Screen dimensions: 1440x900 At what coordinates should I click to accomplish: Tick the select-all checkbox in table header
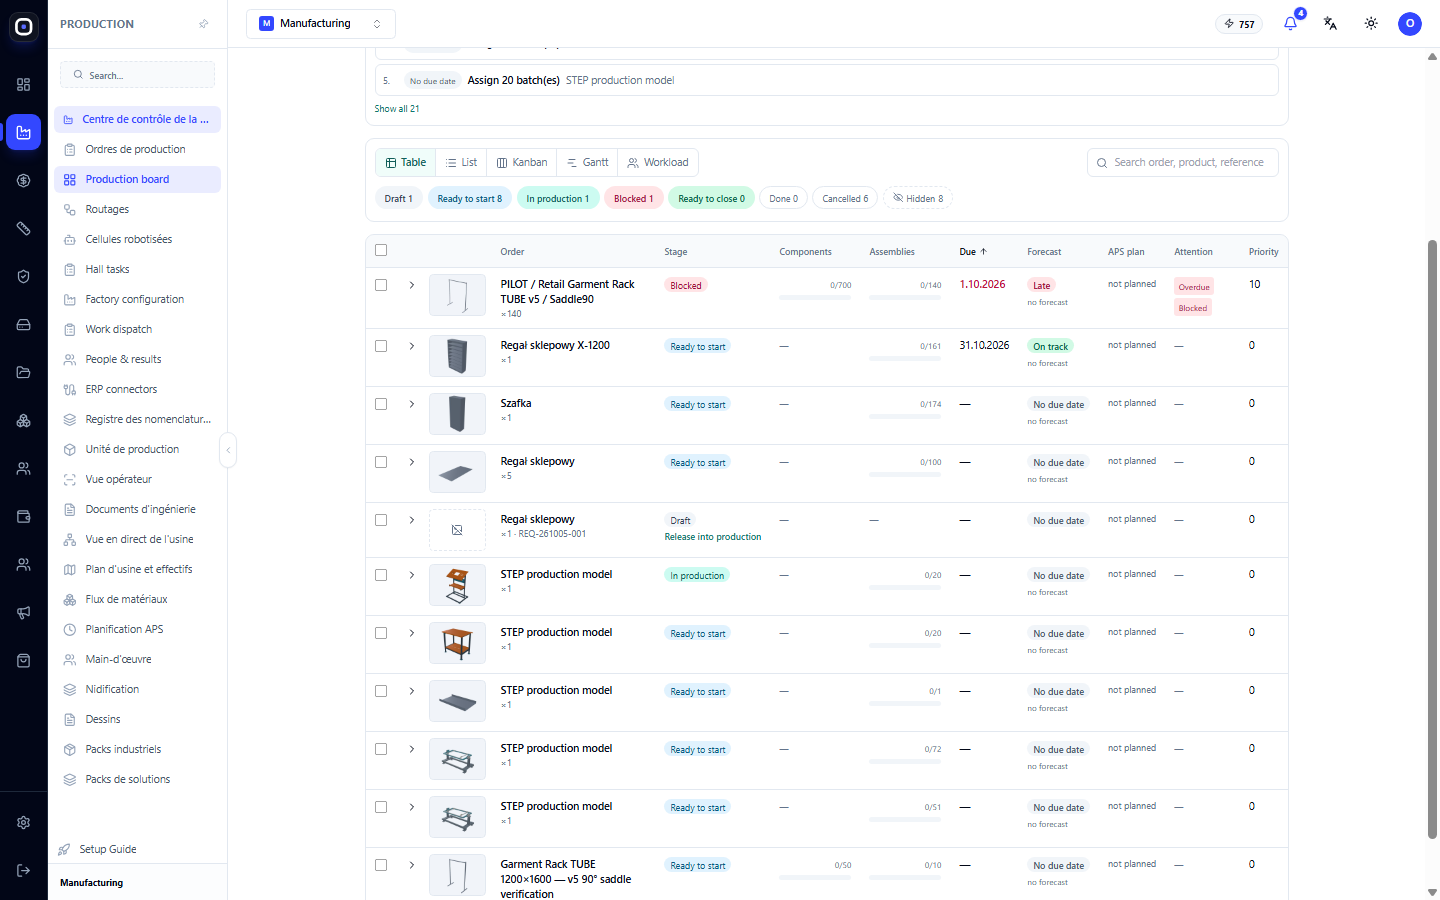click(x=381, y=250)
